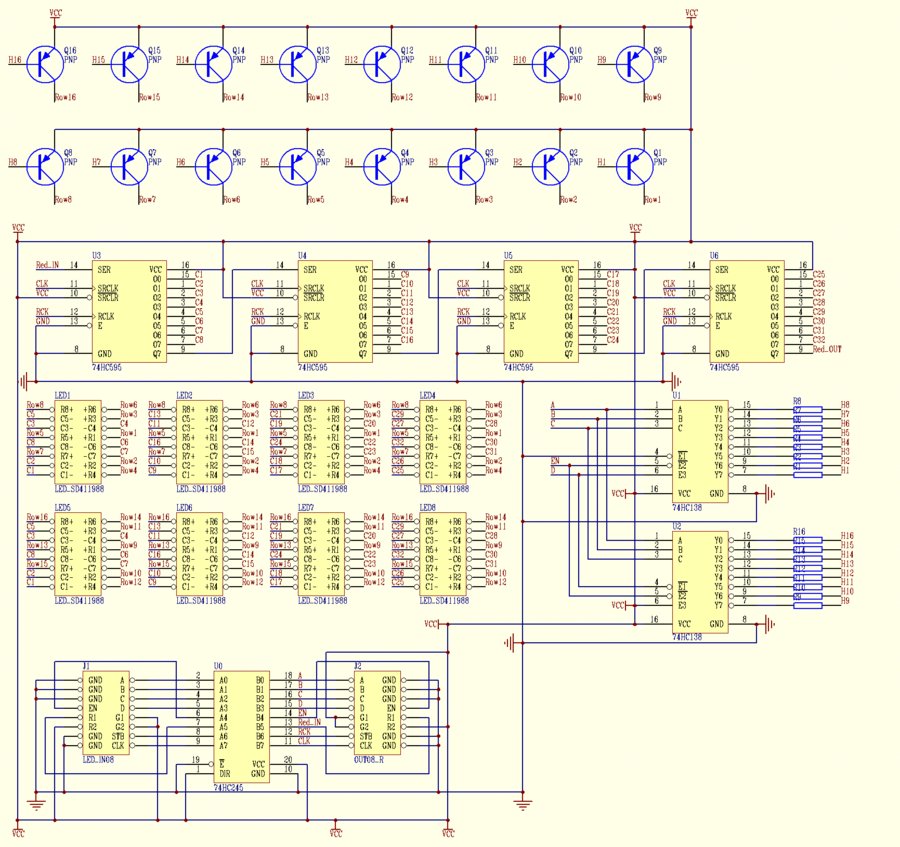
Task: Click the R8 resistor symbol
Action: coord(807,409)
